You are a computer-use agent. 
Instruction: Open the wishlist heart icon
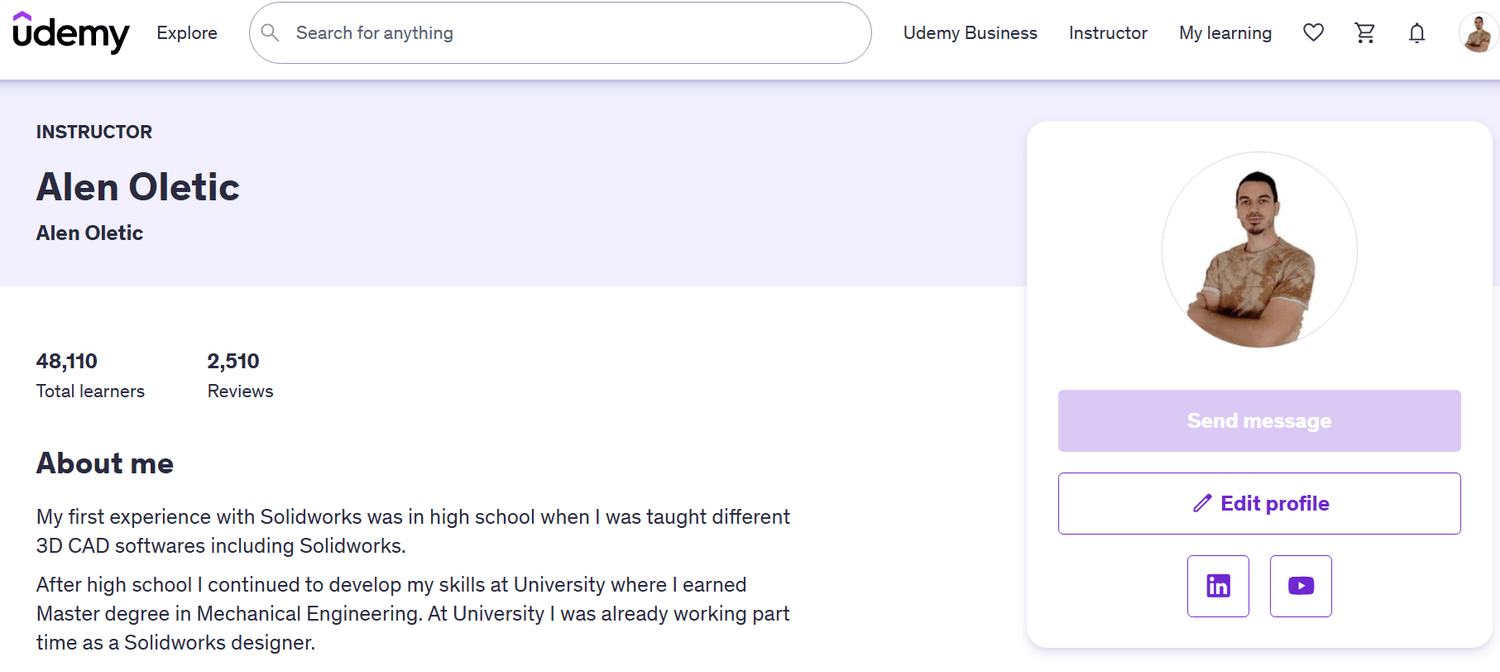[1313, 33]
